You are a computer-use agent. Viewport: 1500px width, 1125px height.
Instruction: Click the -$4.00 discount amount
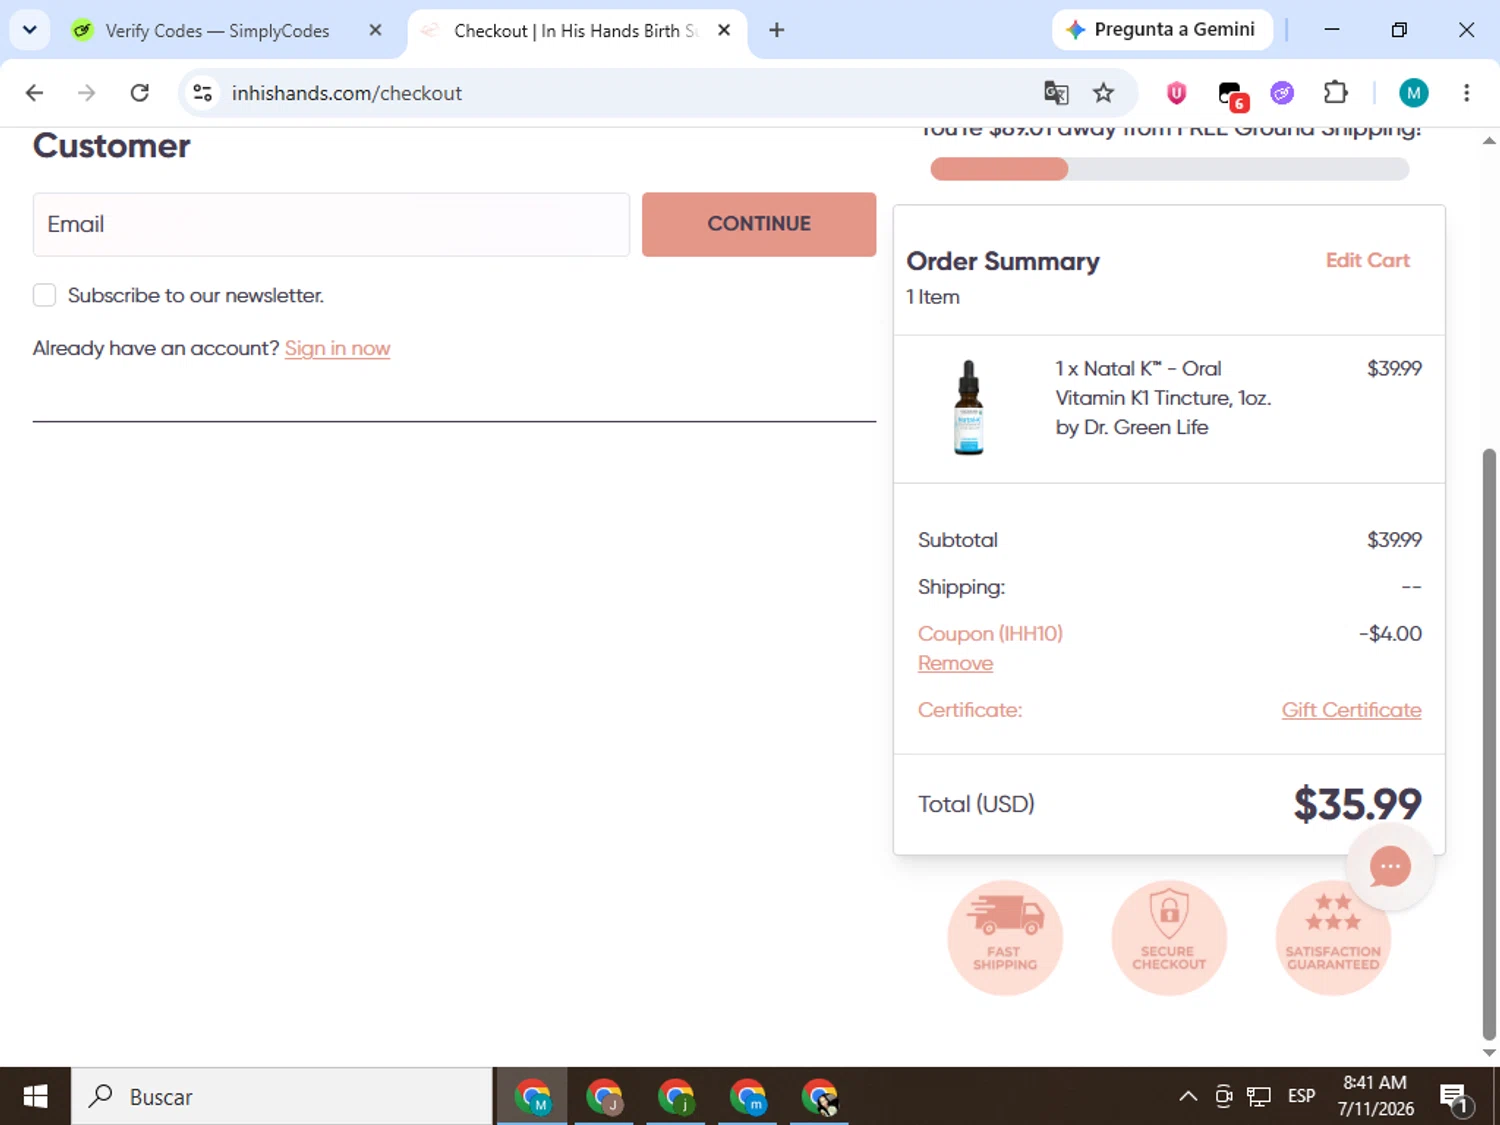1390,634
